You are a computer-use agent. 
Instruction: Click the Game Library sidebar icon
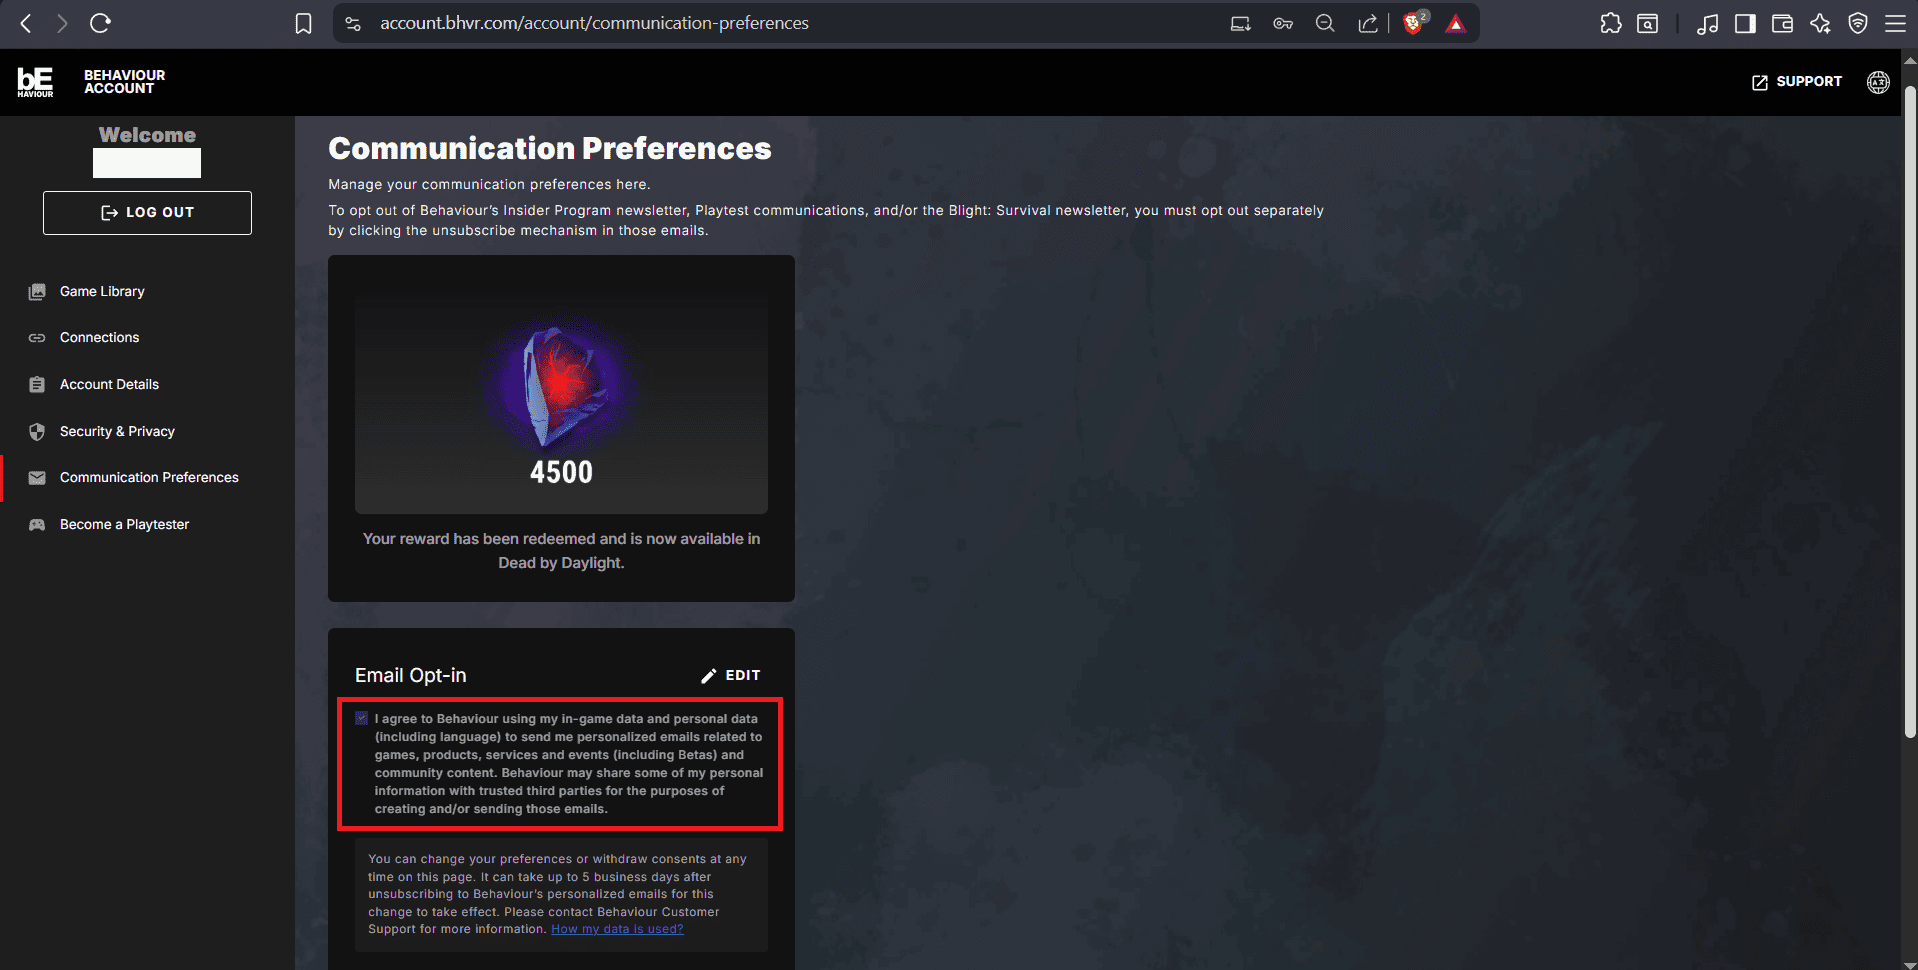pyautogui.click(x=37, y=292)
